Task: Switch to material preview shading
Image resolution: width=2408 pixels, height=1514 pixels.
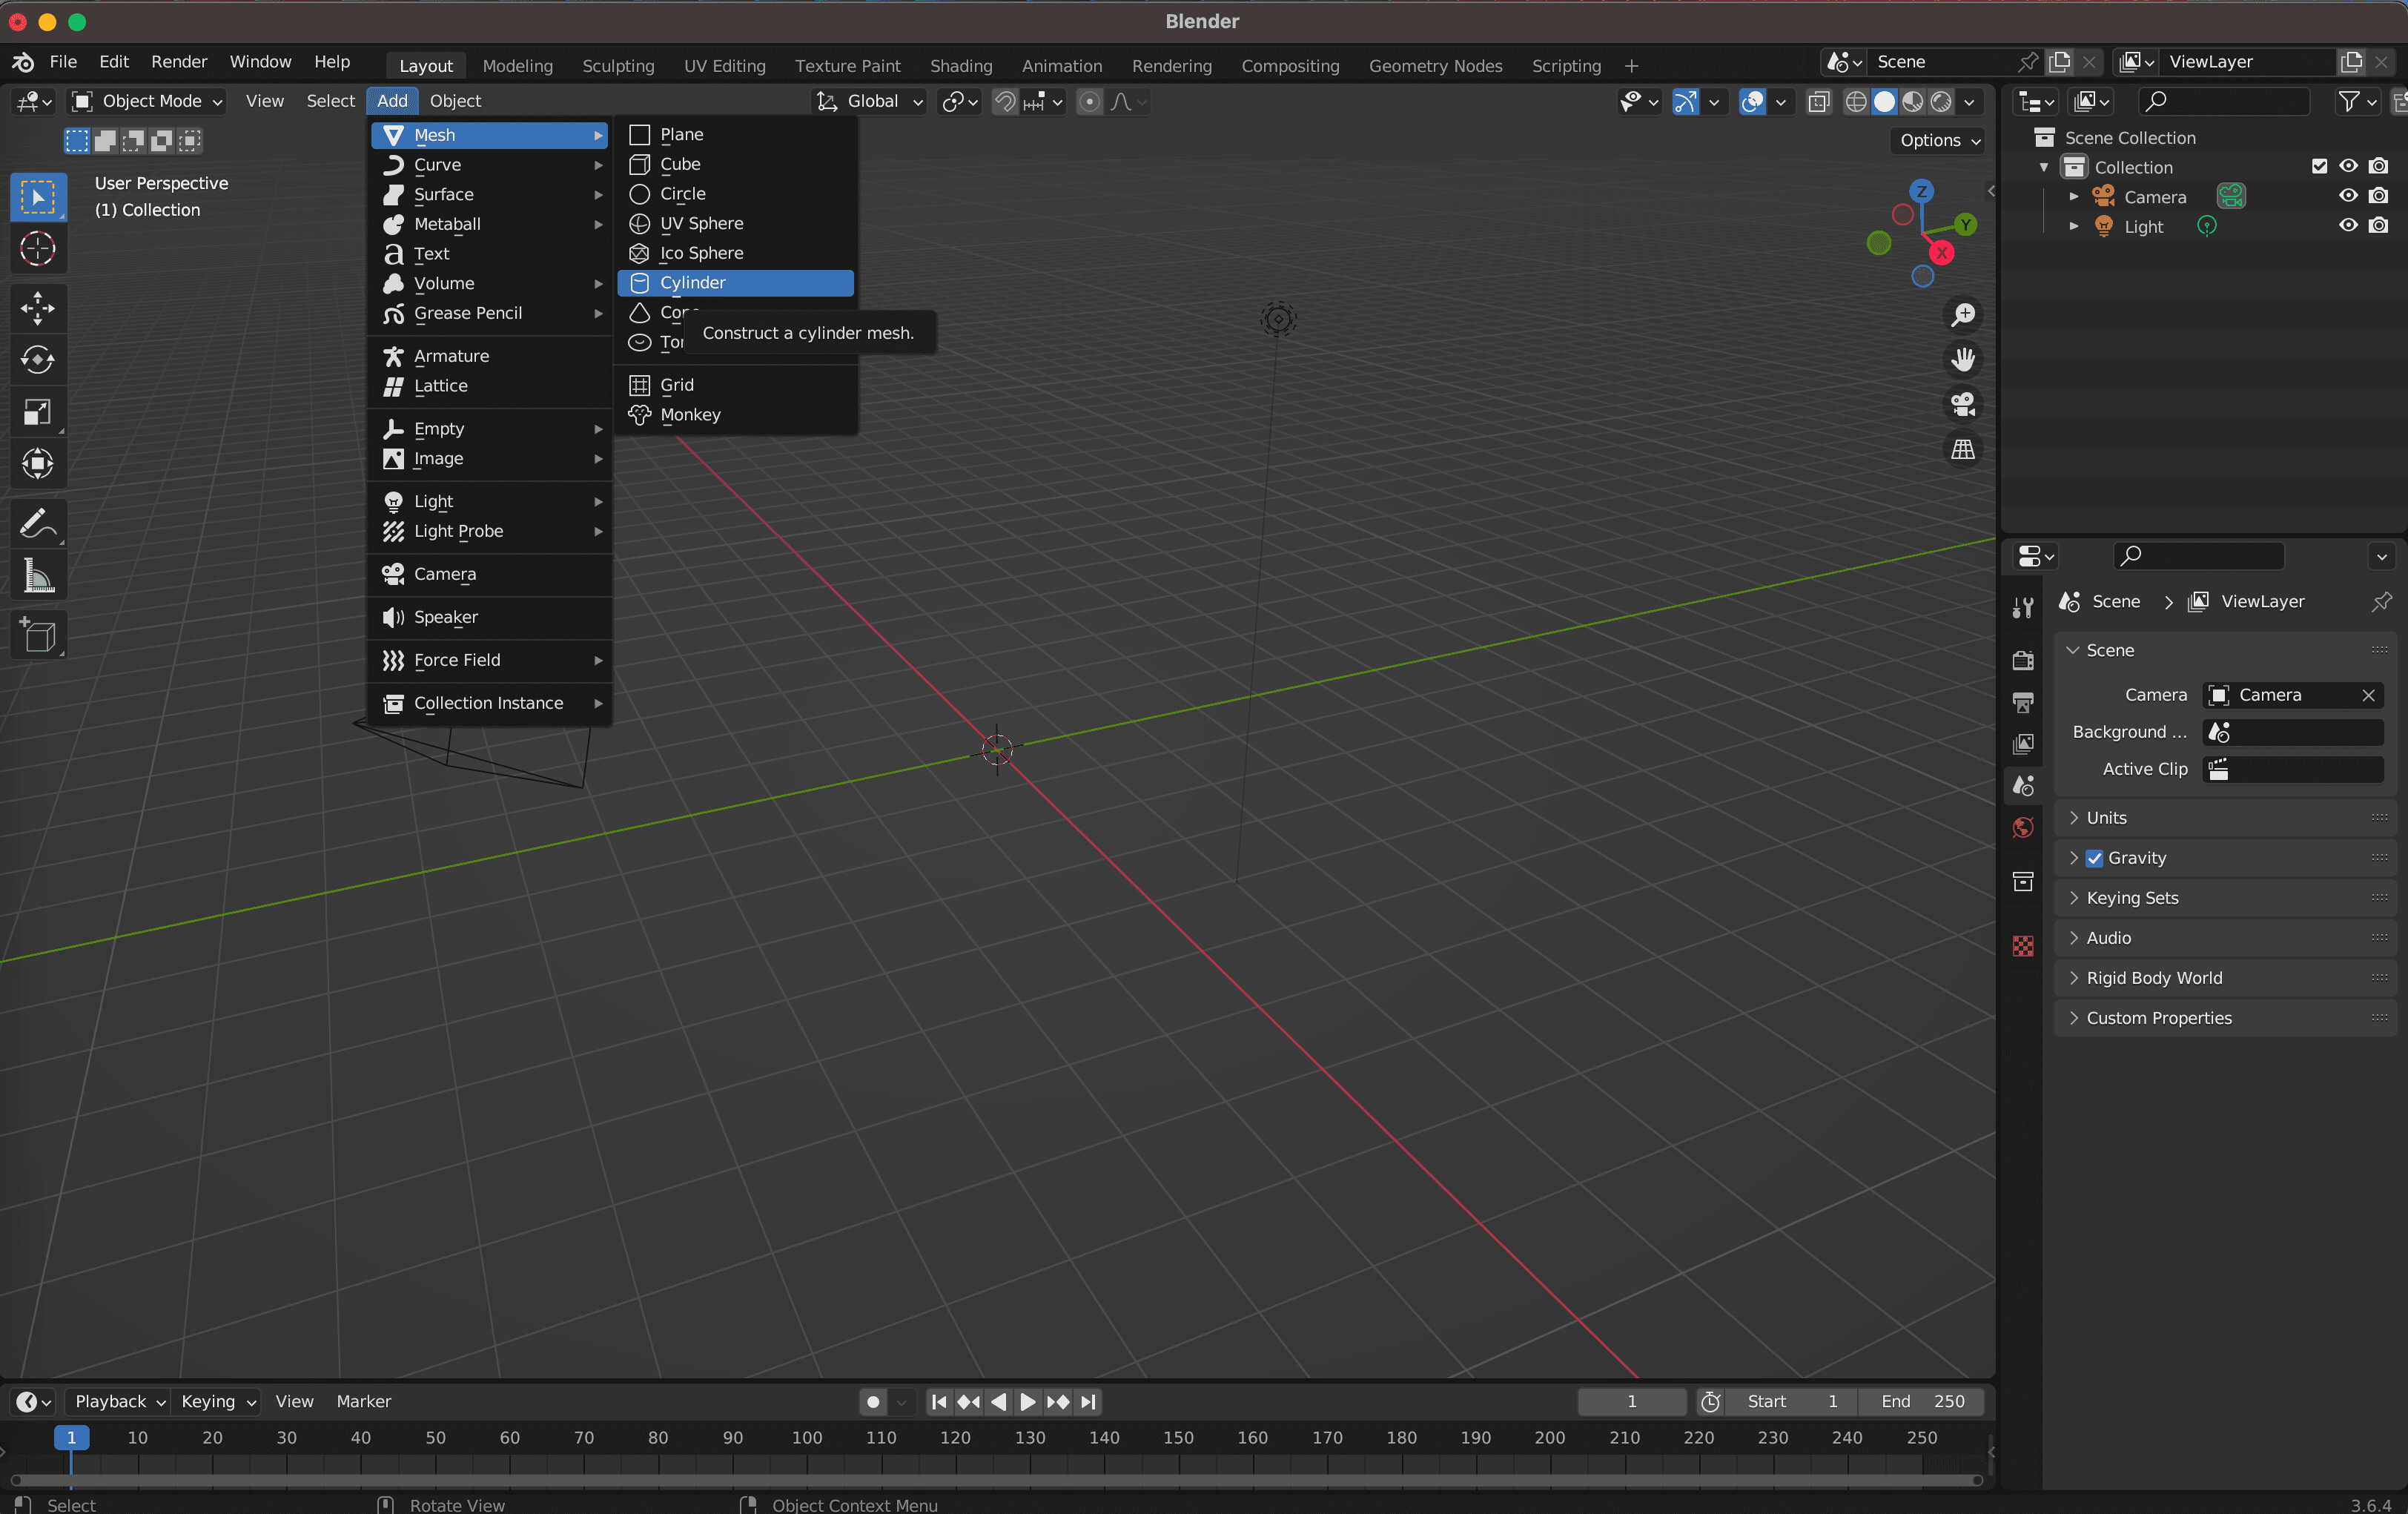Action: [x=1912, y=101]
